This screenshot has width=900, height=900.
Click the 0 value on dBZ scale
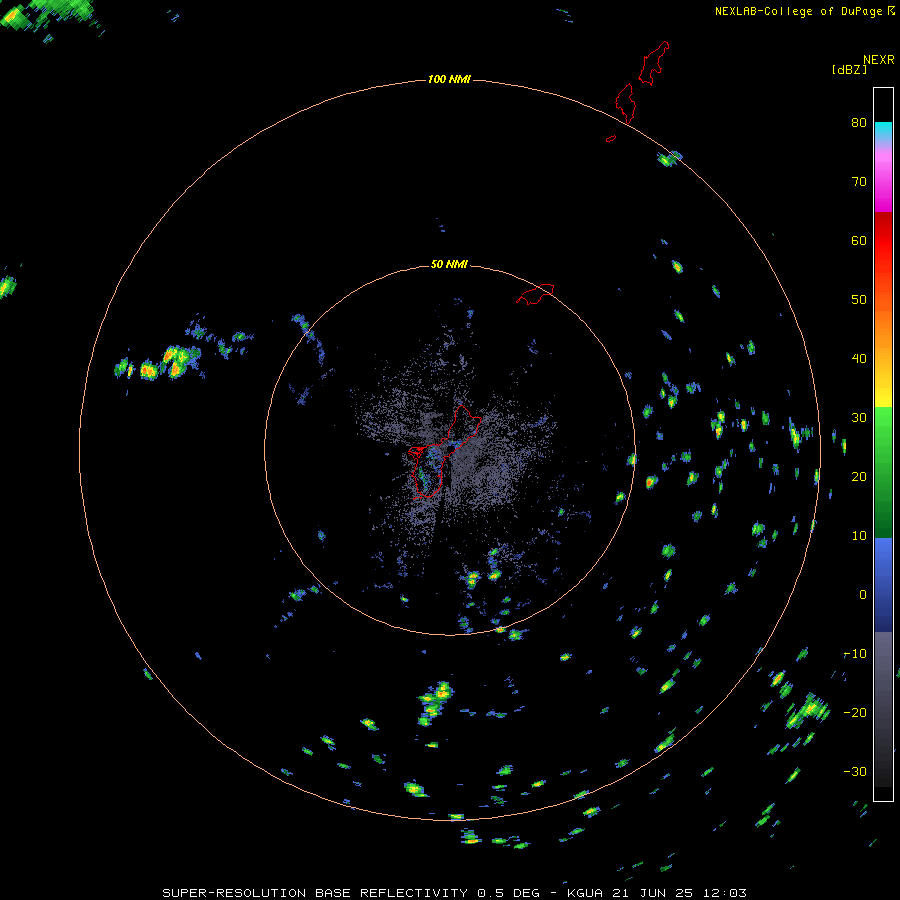[863, 595]
